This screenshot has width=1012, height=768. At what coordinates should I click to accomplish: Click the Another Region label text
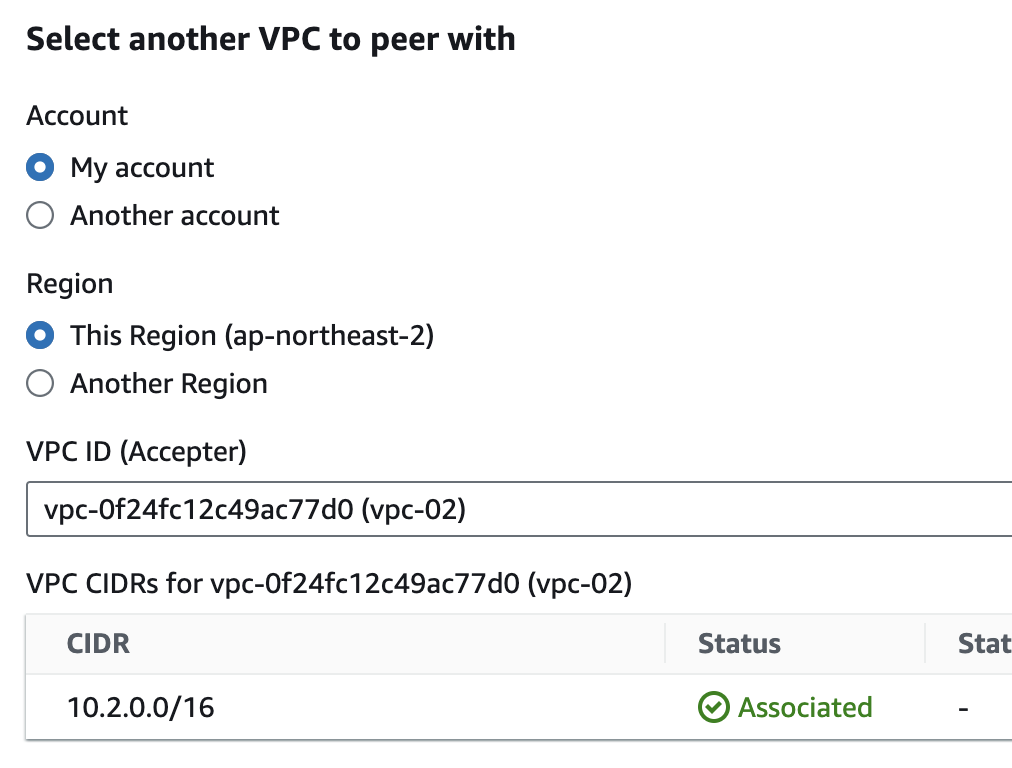tap(168, 384)
